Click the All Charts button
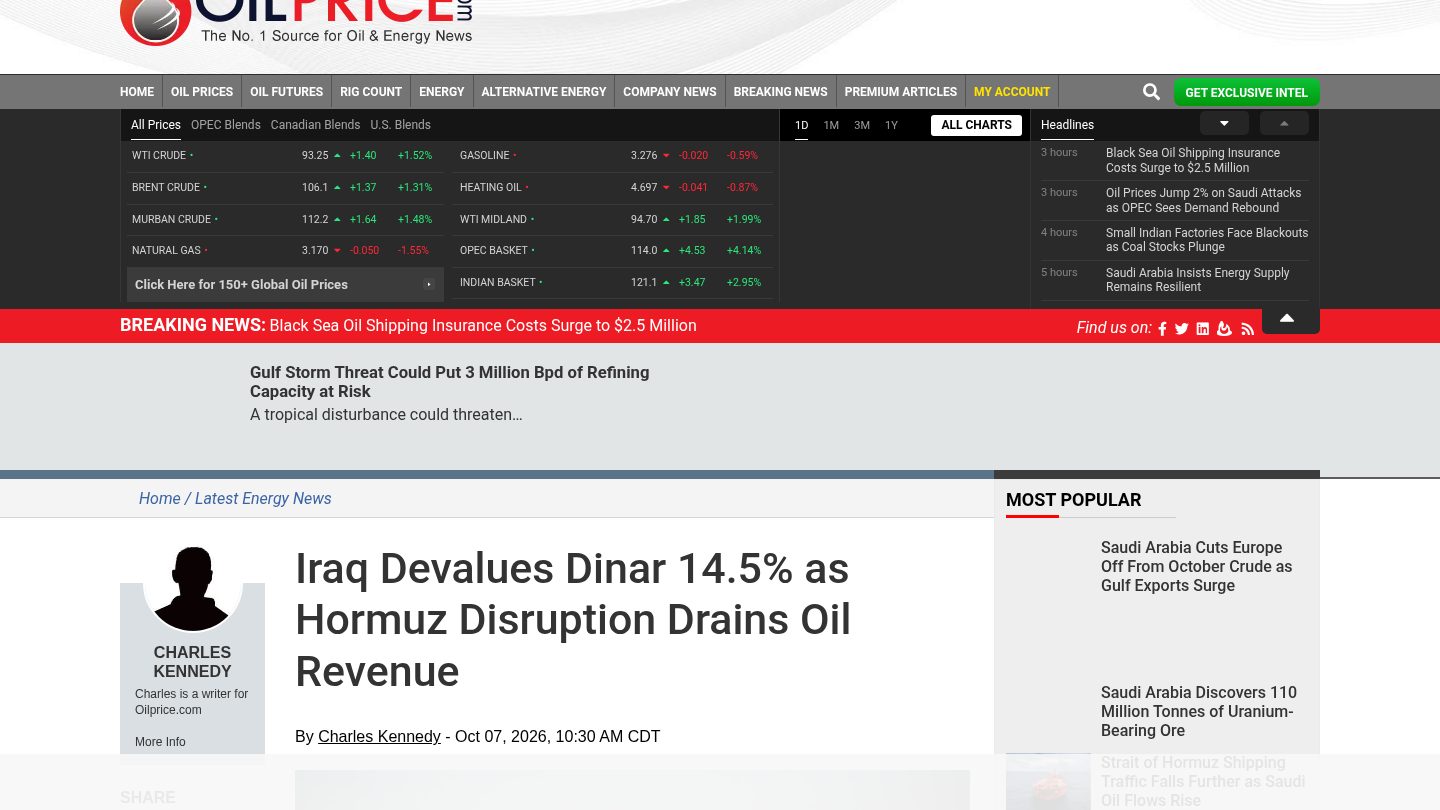This screenshot has height=810, width=1440. pos(976,125)
